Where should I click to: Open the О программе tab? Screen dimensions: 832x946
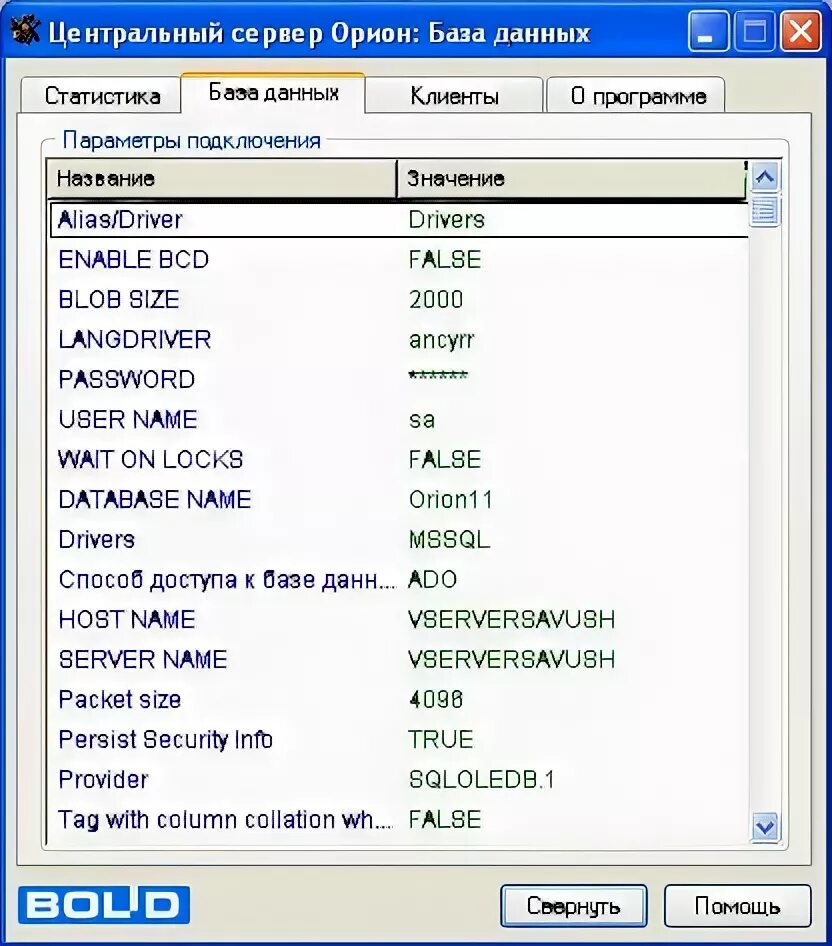[x=635, y=95]
